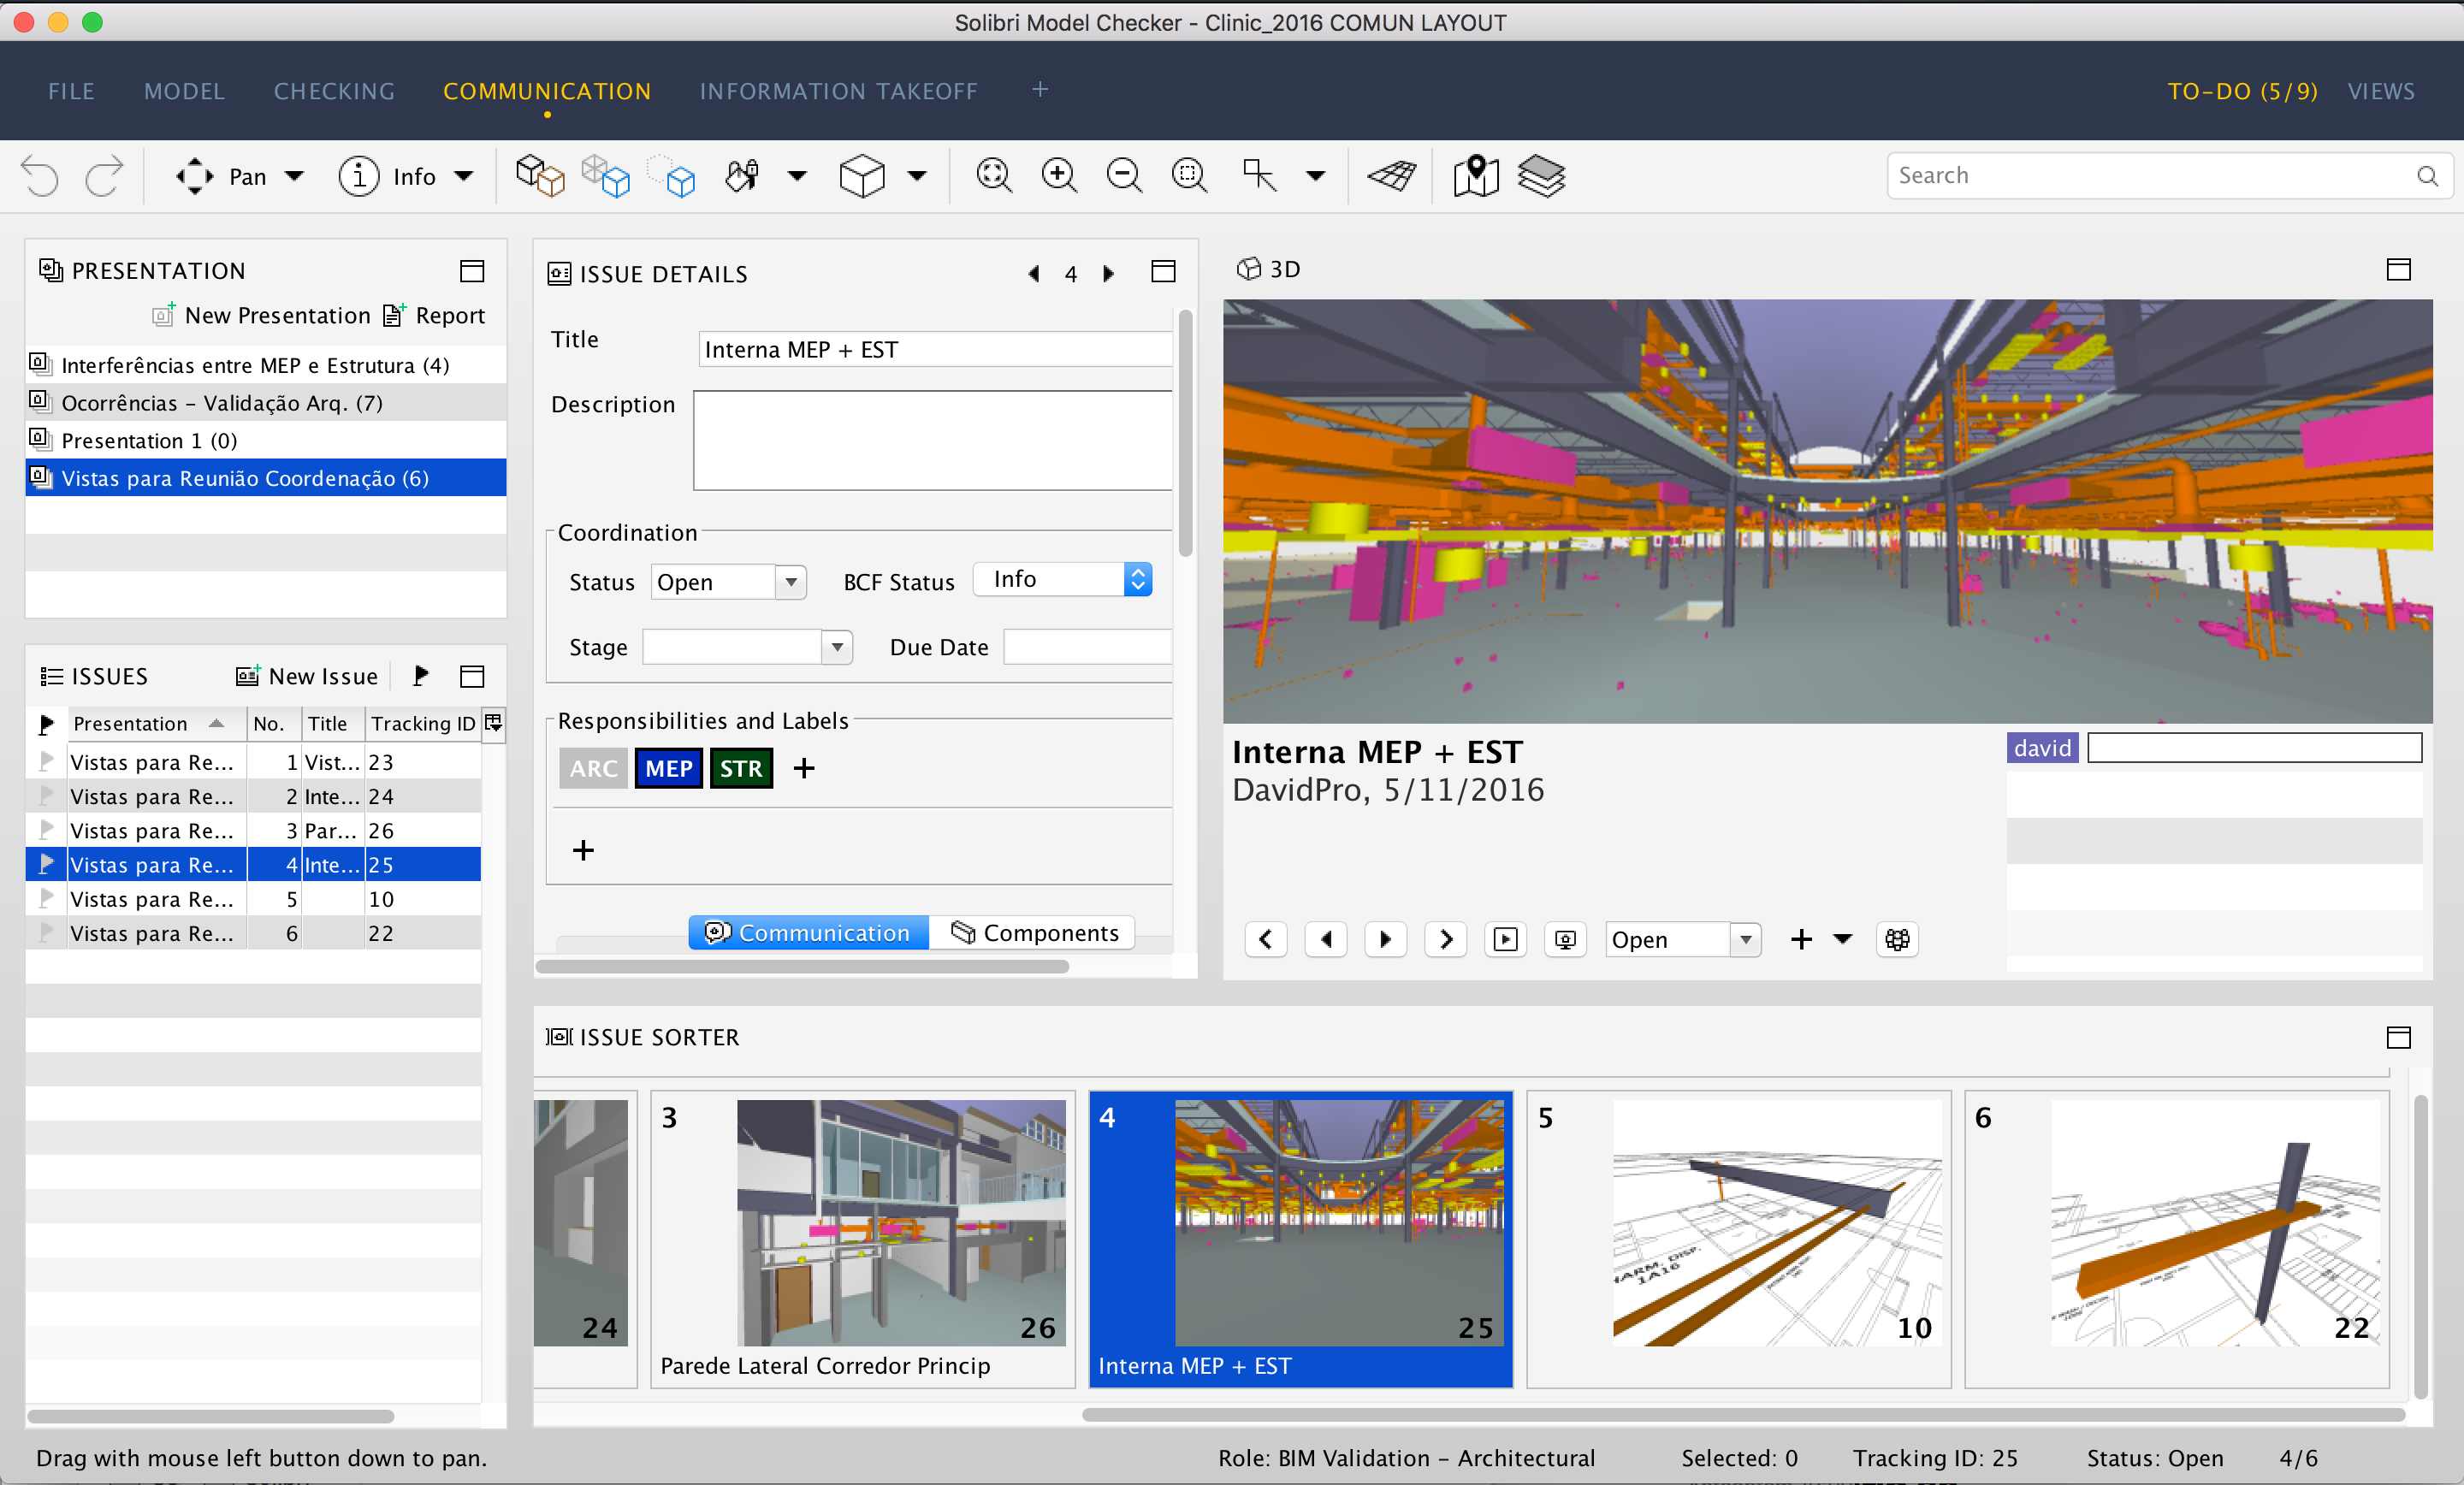
Task: Toggle the MEP responsibility label
Action: point(668,768)
